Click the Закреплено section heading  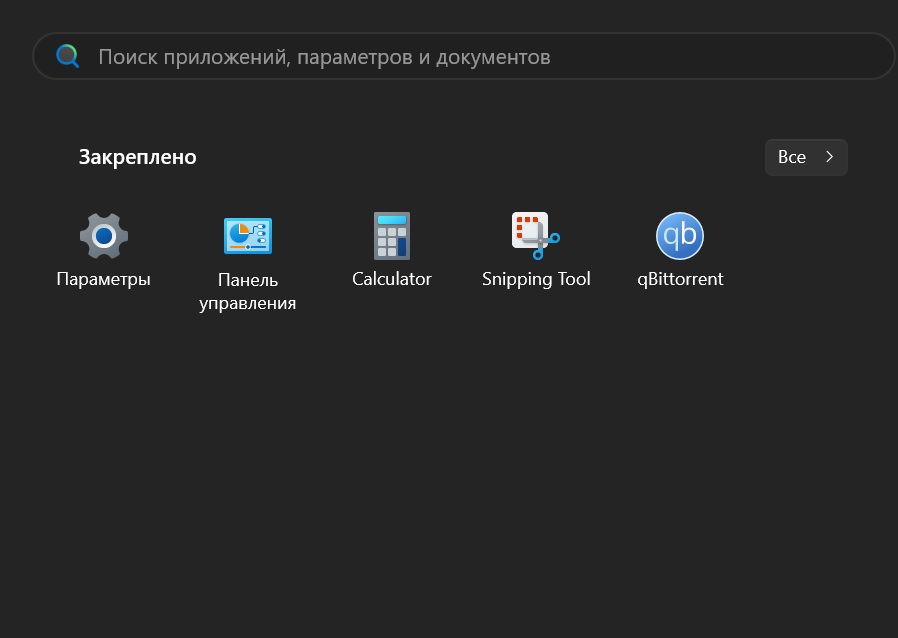click(137, 157)
